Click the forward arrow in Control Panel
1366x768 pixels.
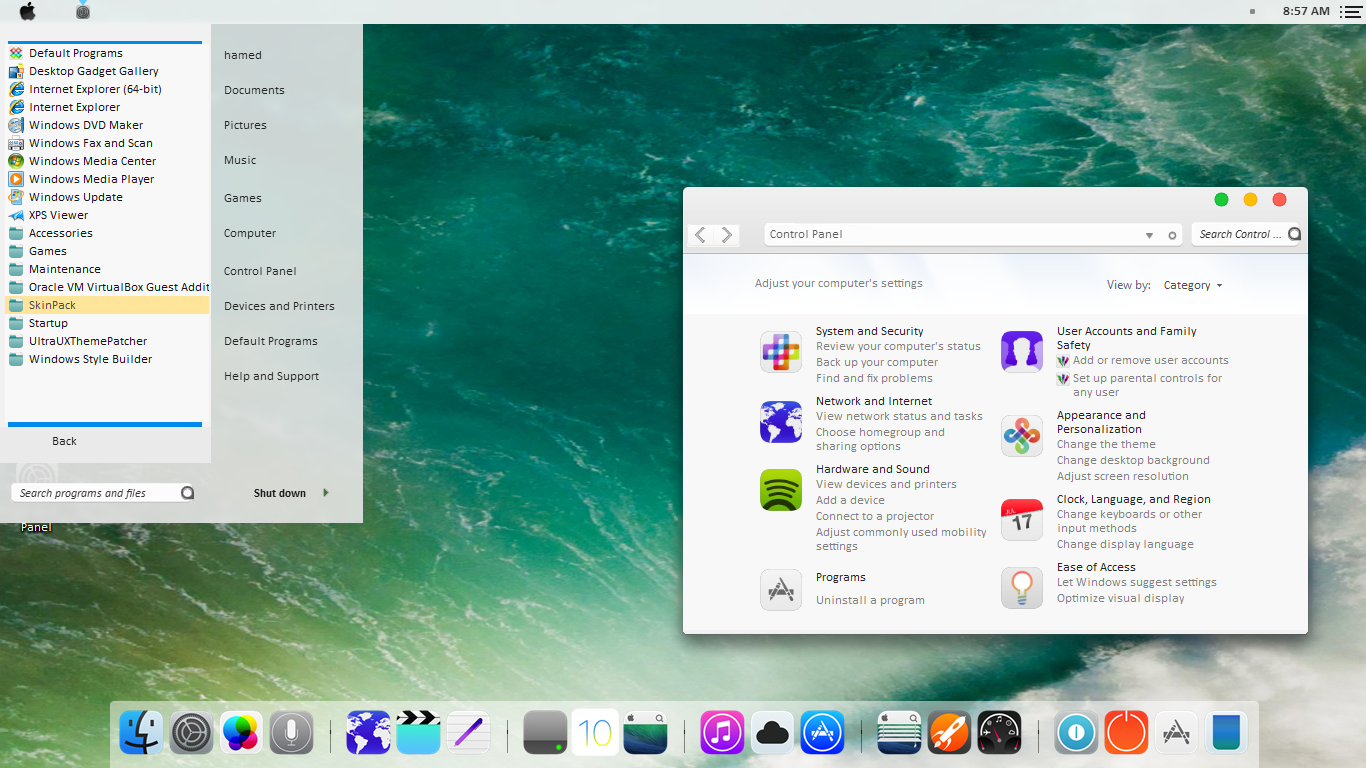(727, 235)
